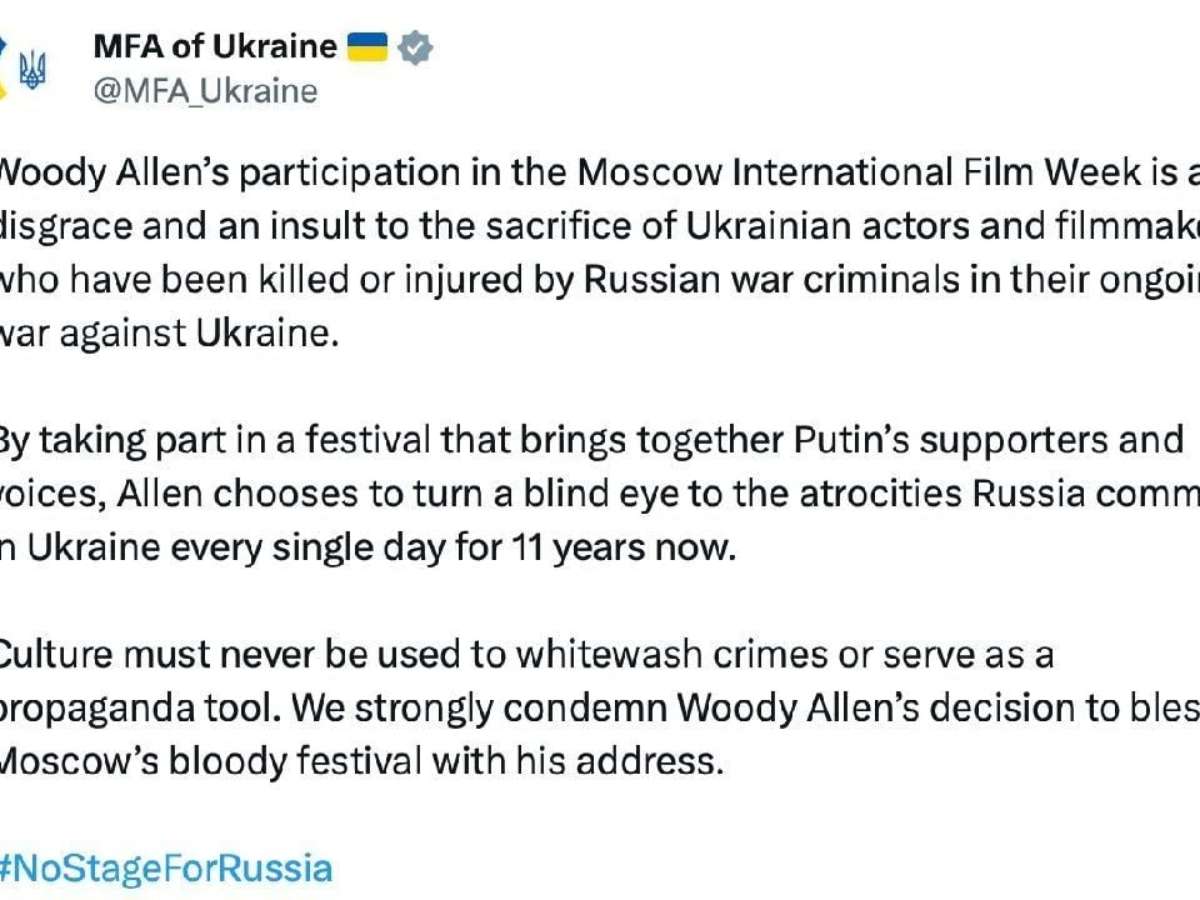Click the Ukrainian flag emoji beside the name
The image size is (1200, 900).
pos(367,46)
